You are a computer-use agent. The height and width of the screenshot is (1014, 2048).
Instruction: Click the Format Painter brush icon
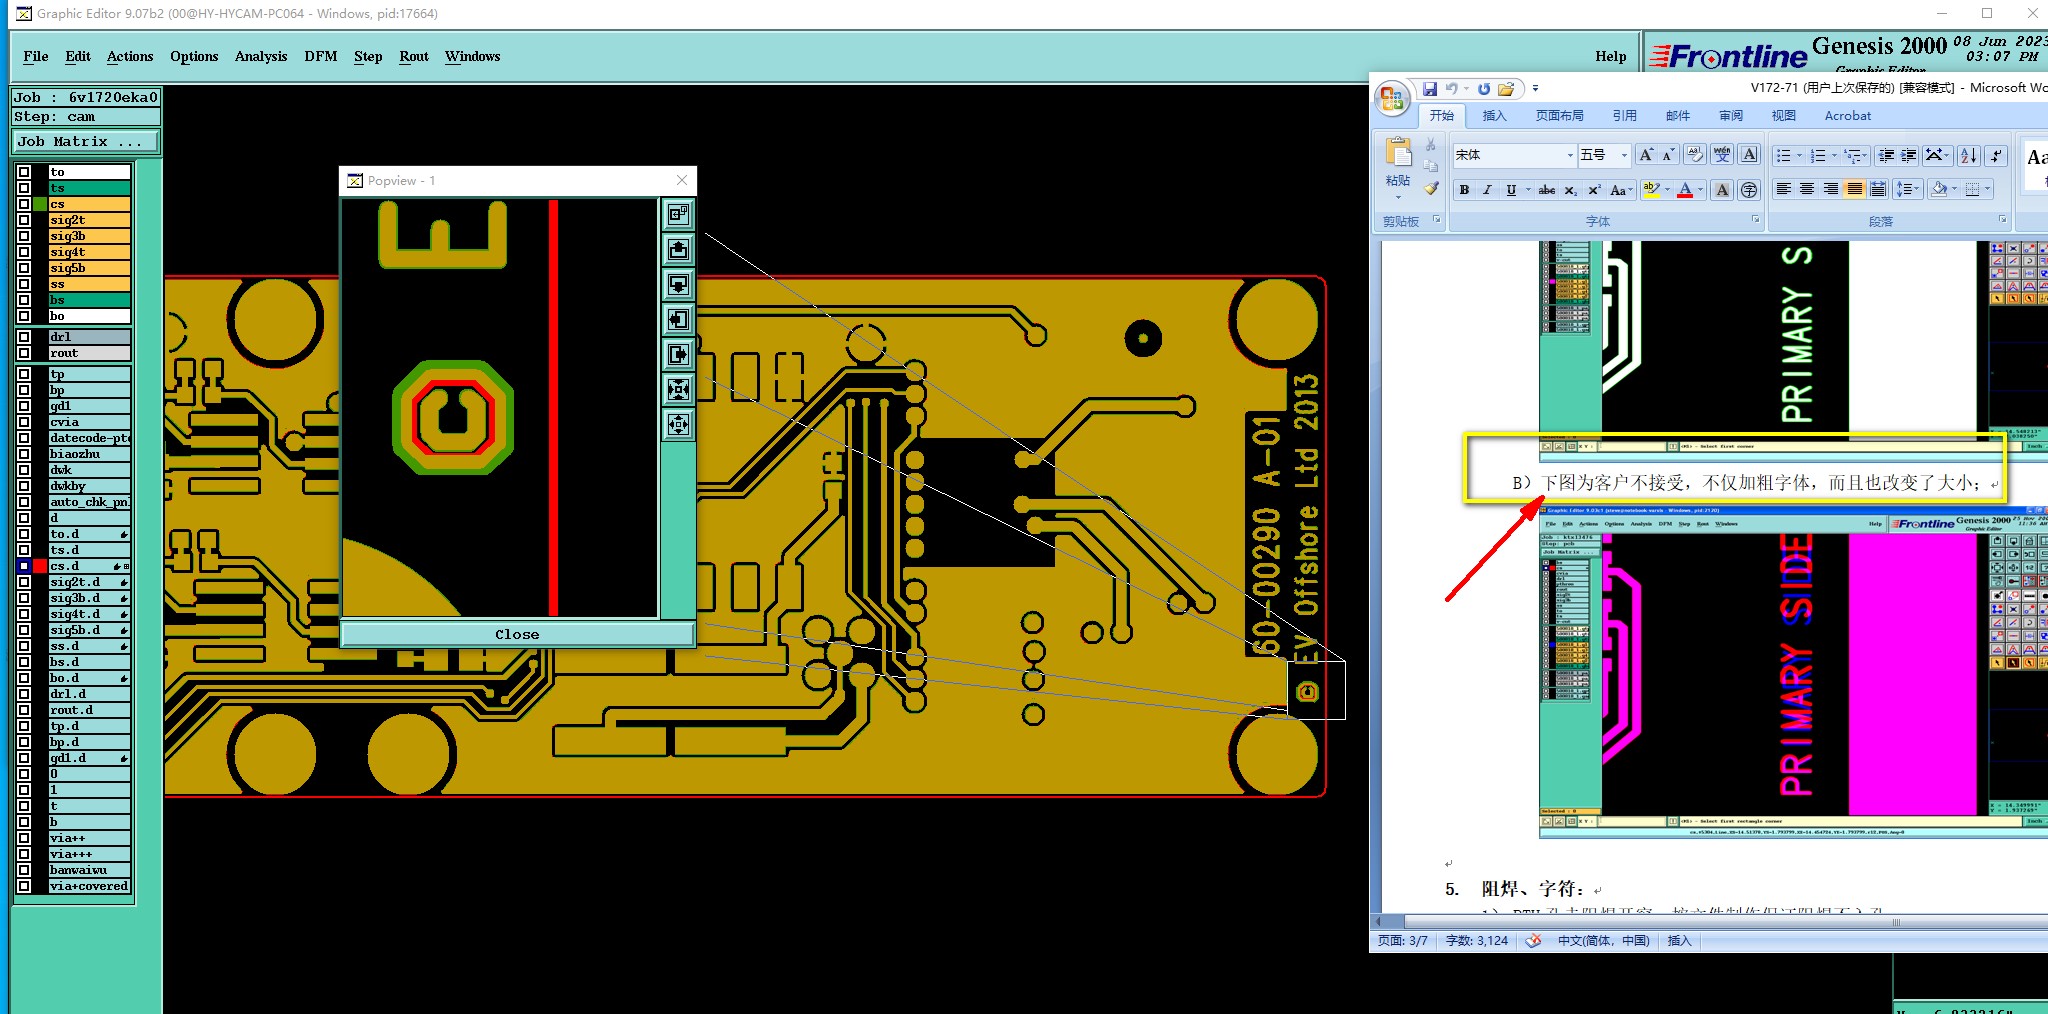(1431, 188)
